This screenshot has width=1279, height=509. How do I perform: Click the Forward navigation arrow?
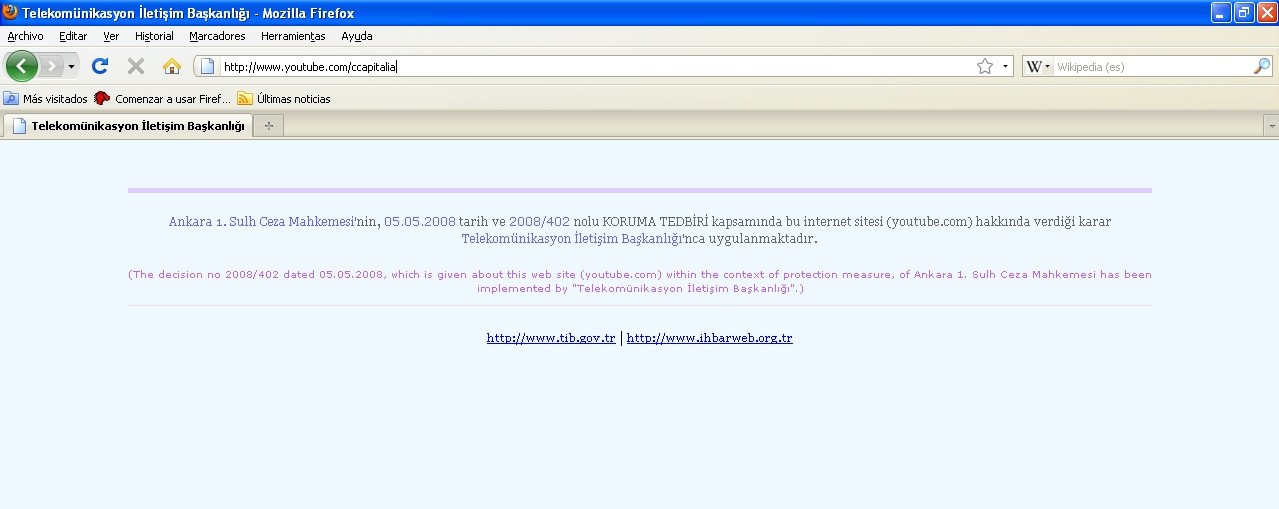tap(51, 66)
